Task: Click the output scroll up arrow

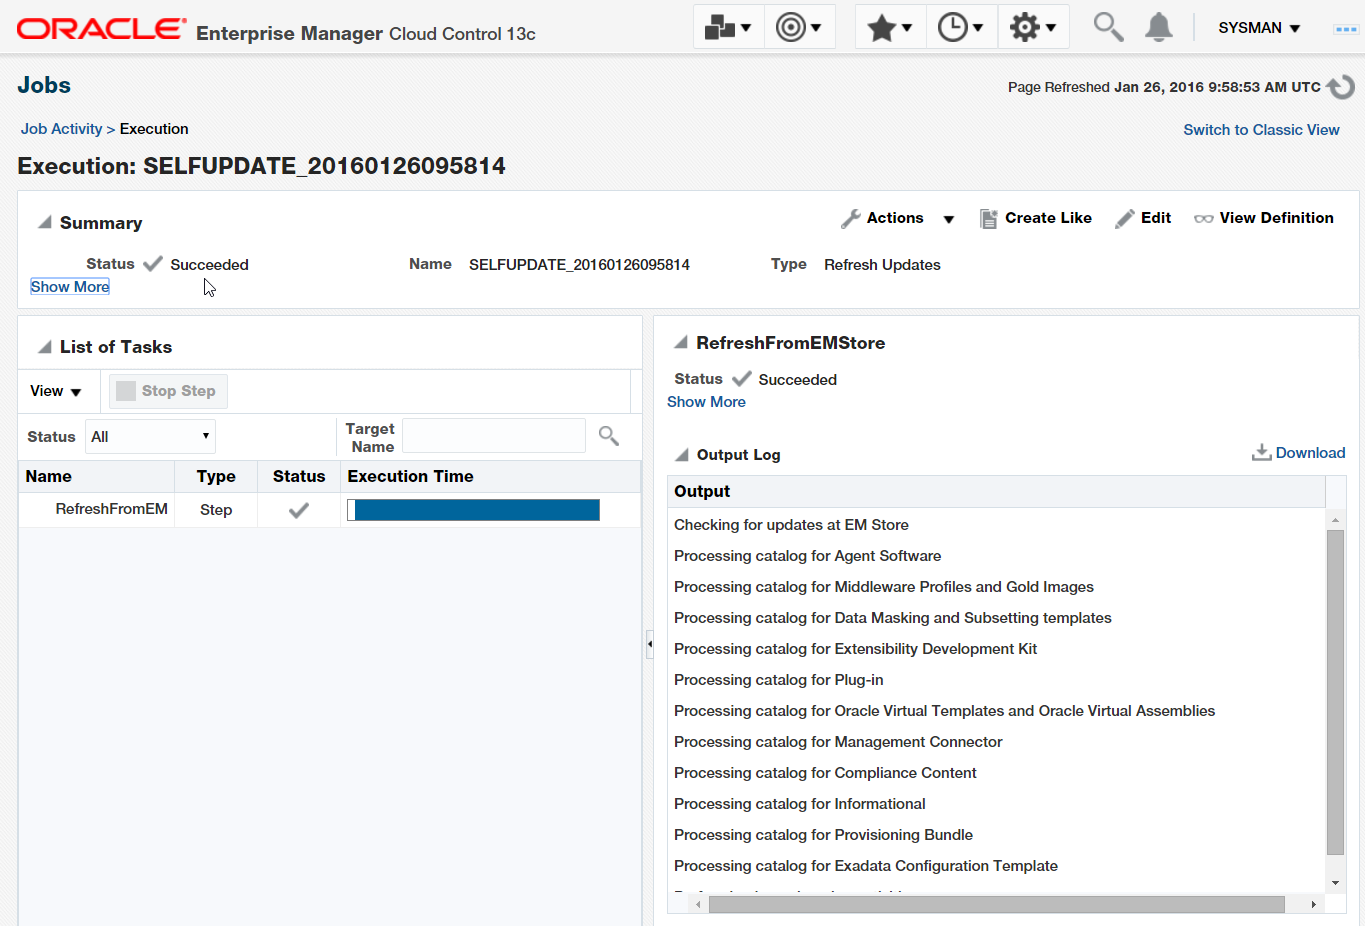Action: (1335, 520)
